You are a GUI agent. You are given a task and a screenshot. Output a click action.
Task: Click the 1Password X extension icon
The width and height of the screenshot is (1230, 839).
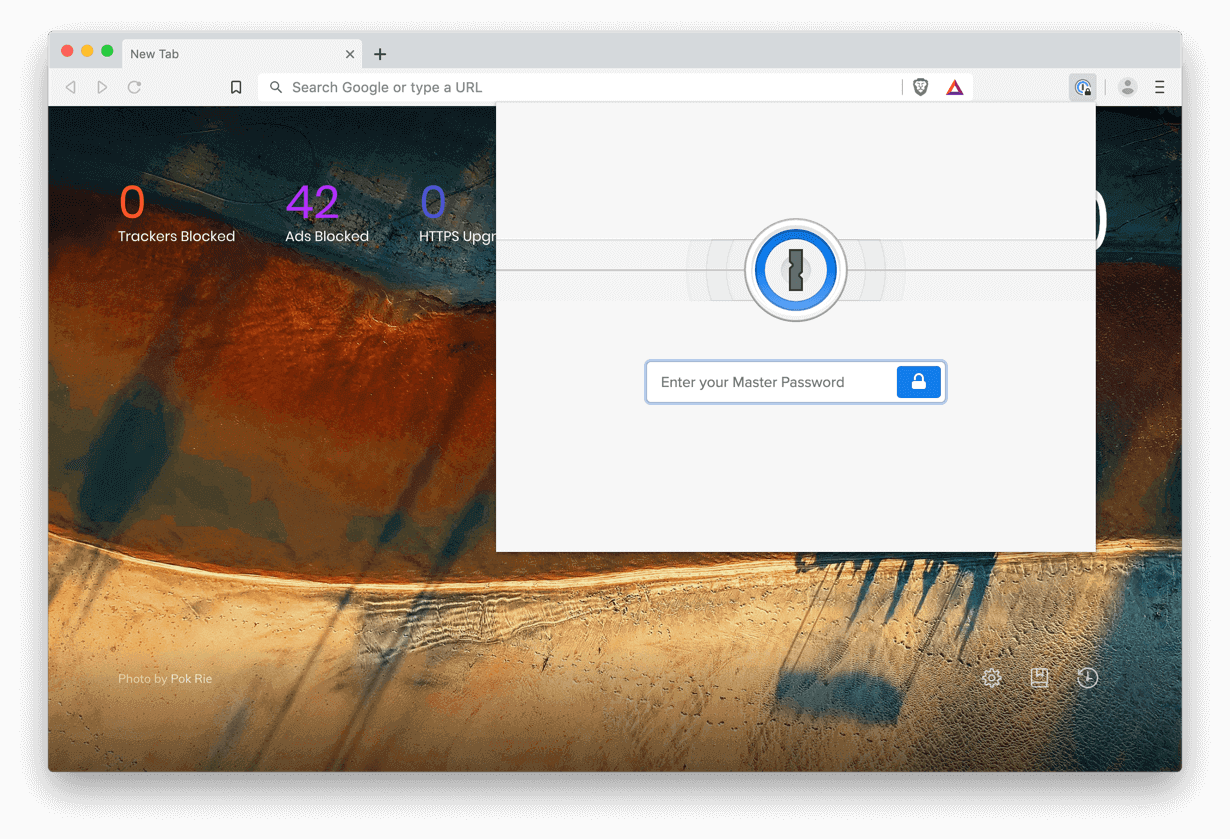click(1083, 87)
